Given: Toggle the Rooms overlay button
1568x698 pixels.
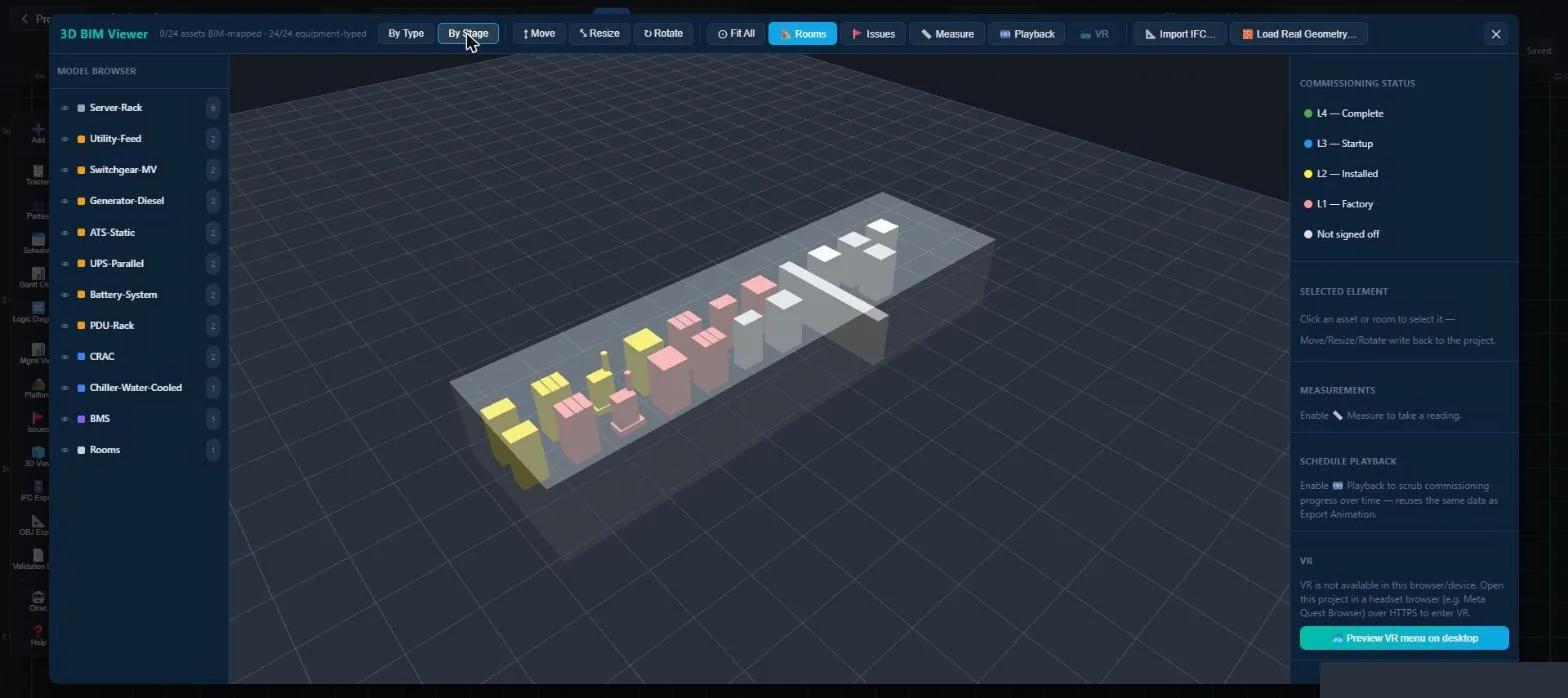Looking at the screenshot, I should (803, 34).
